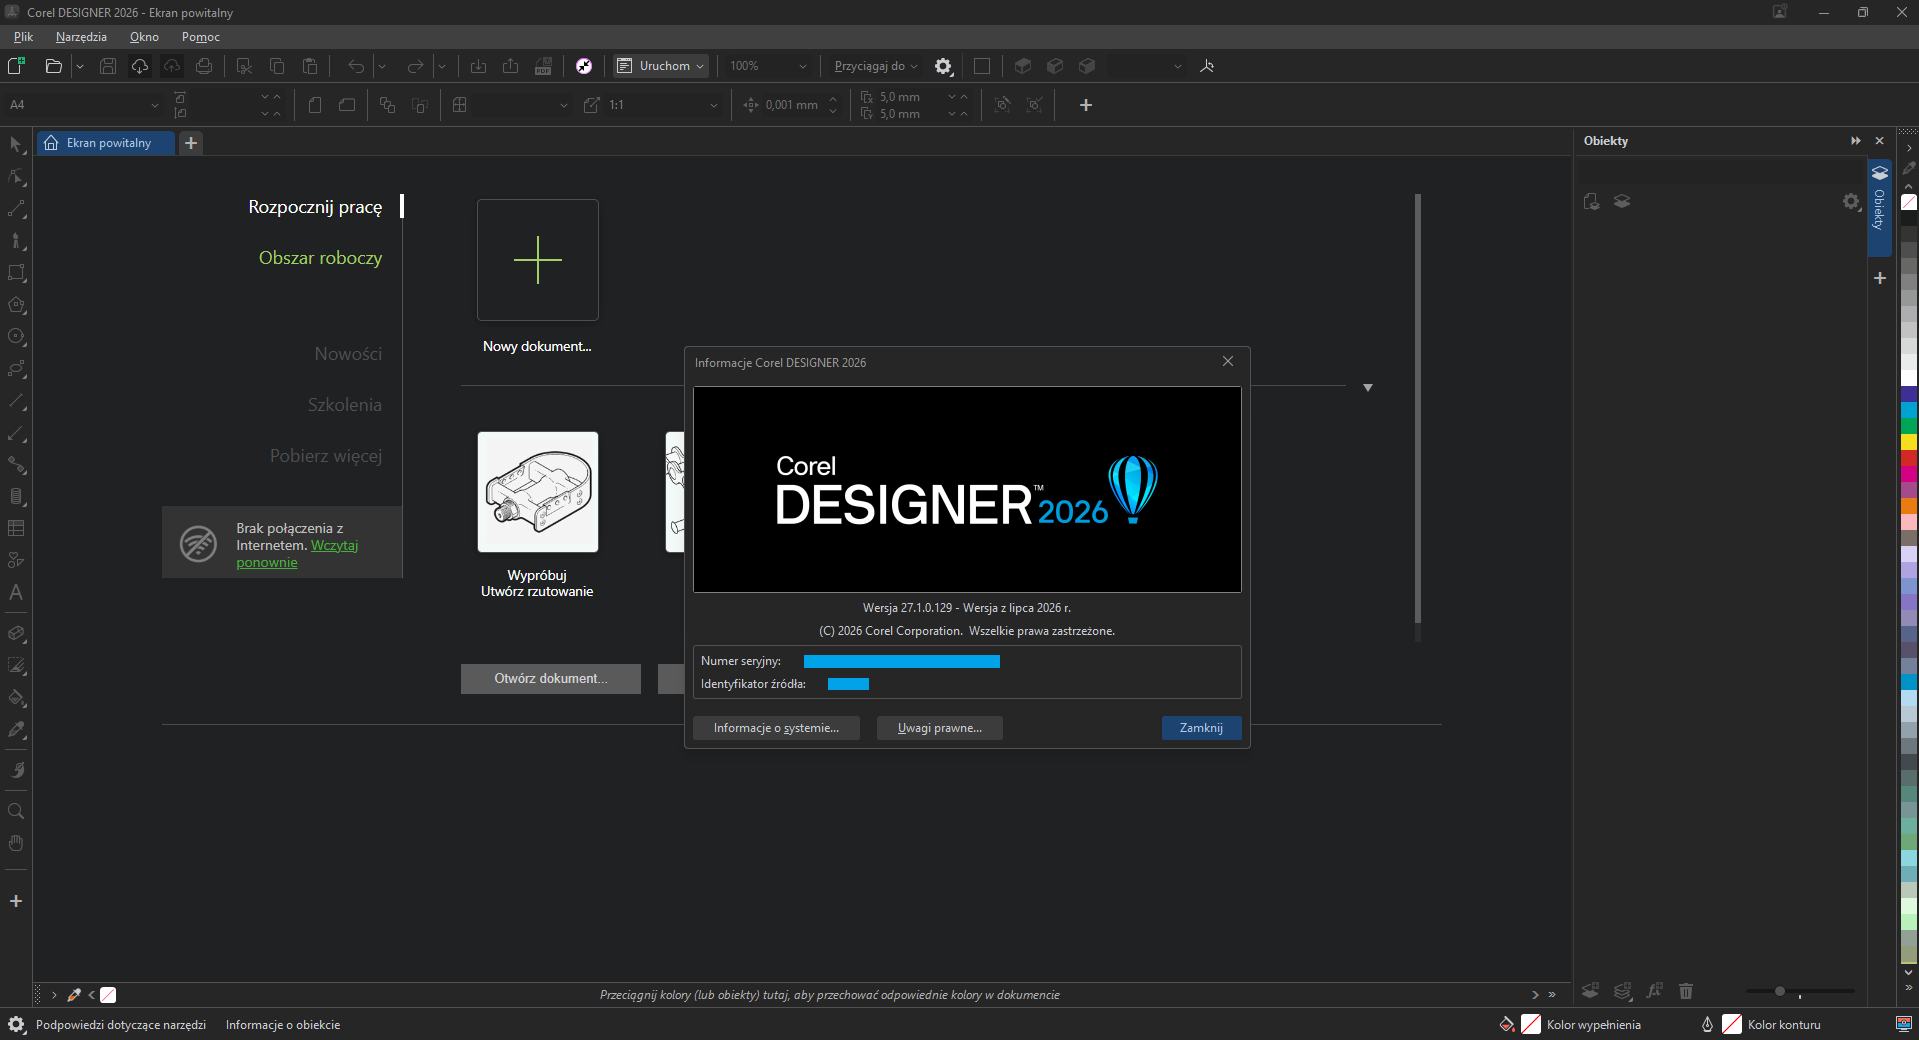Click the Save floppy disk icon
The width and height of the screenshot is (1919, 1040).
[108, 66]
